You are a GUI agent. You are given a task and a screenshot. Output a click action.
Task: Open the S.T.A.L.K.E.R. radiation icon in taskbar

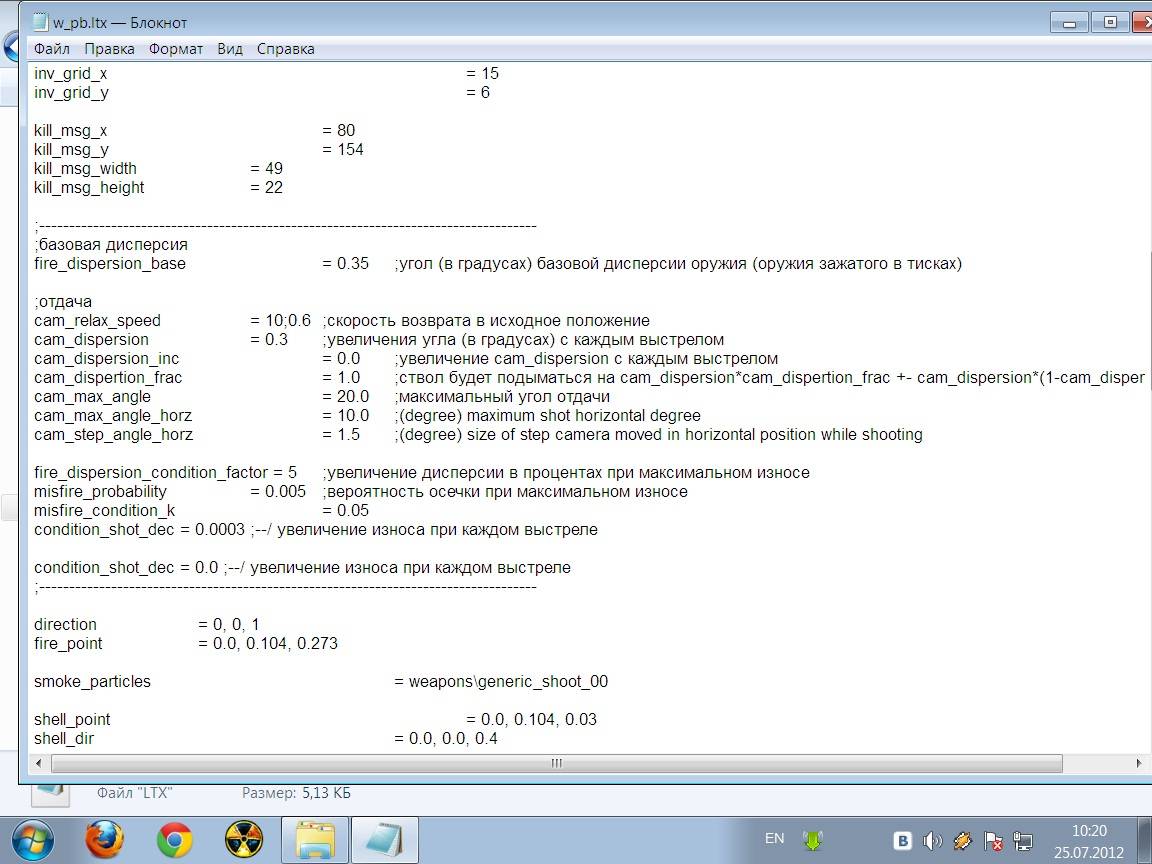coord(244,840)
